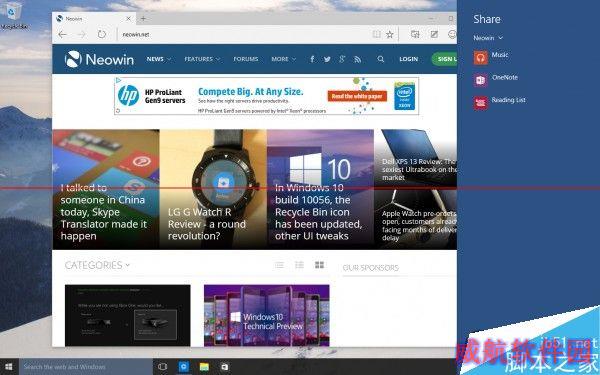Expand the CATEGORIES dropdown
The width and height of the screenshot is (600, 375).
(97, 265)
